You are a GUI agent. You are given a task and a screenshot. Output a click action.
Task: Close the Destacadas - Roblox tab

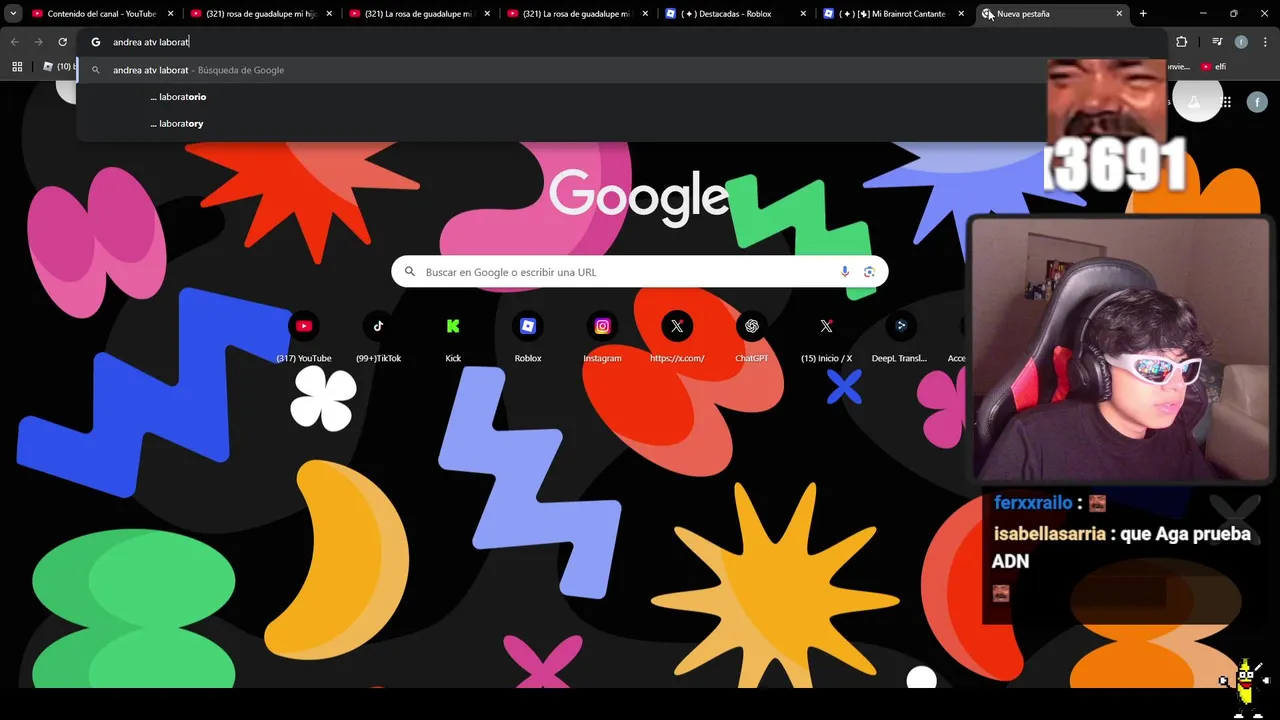point(803,14)
